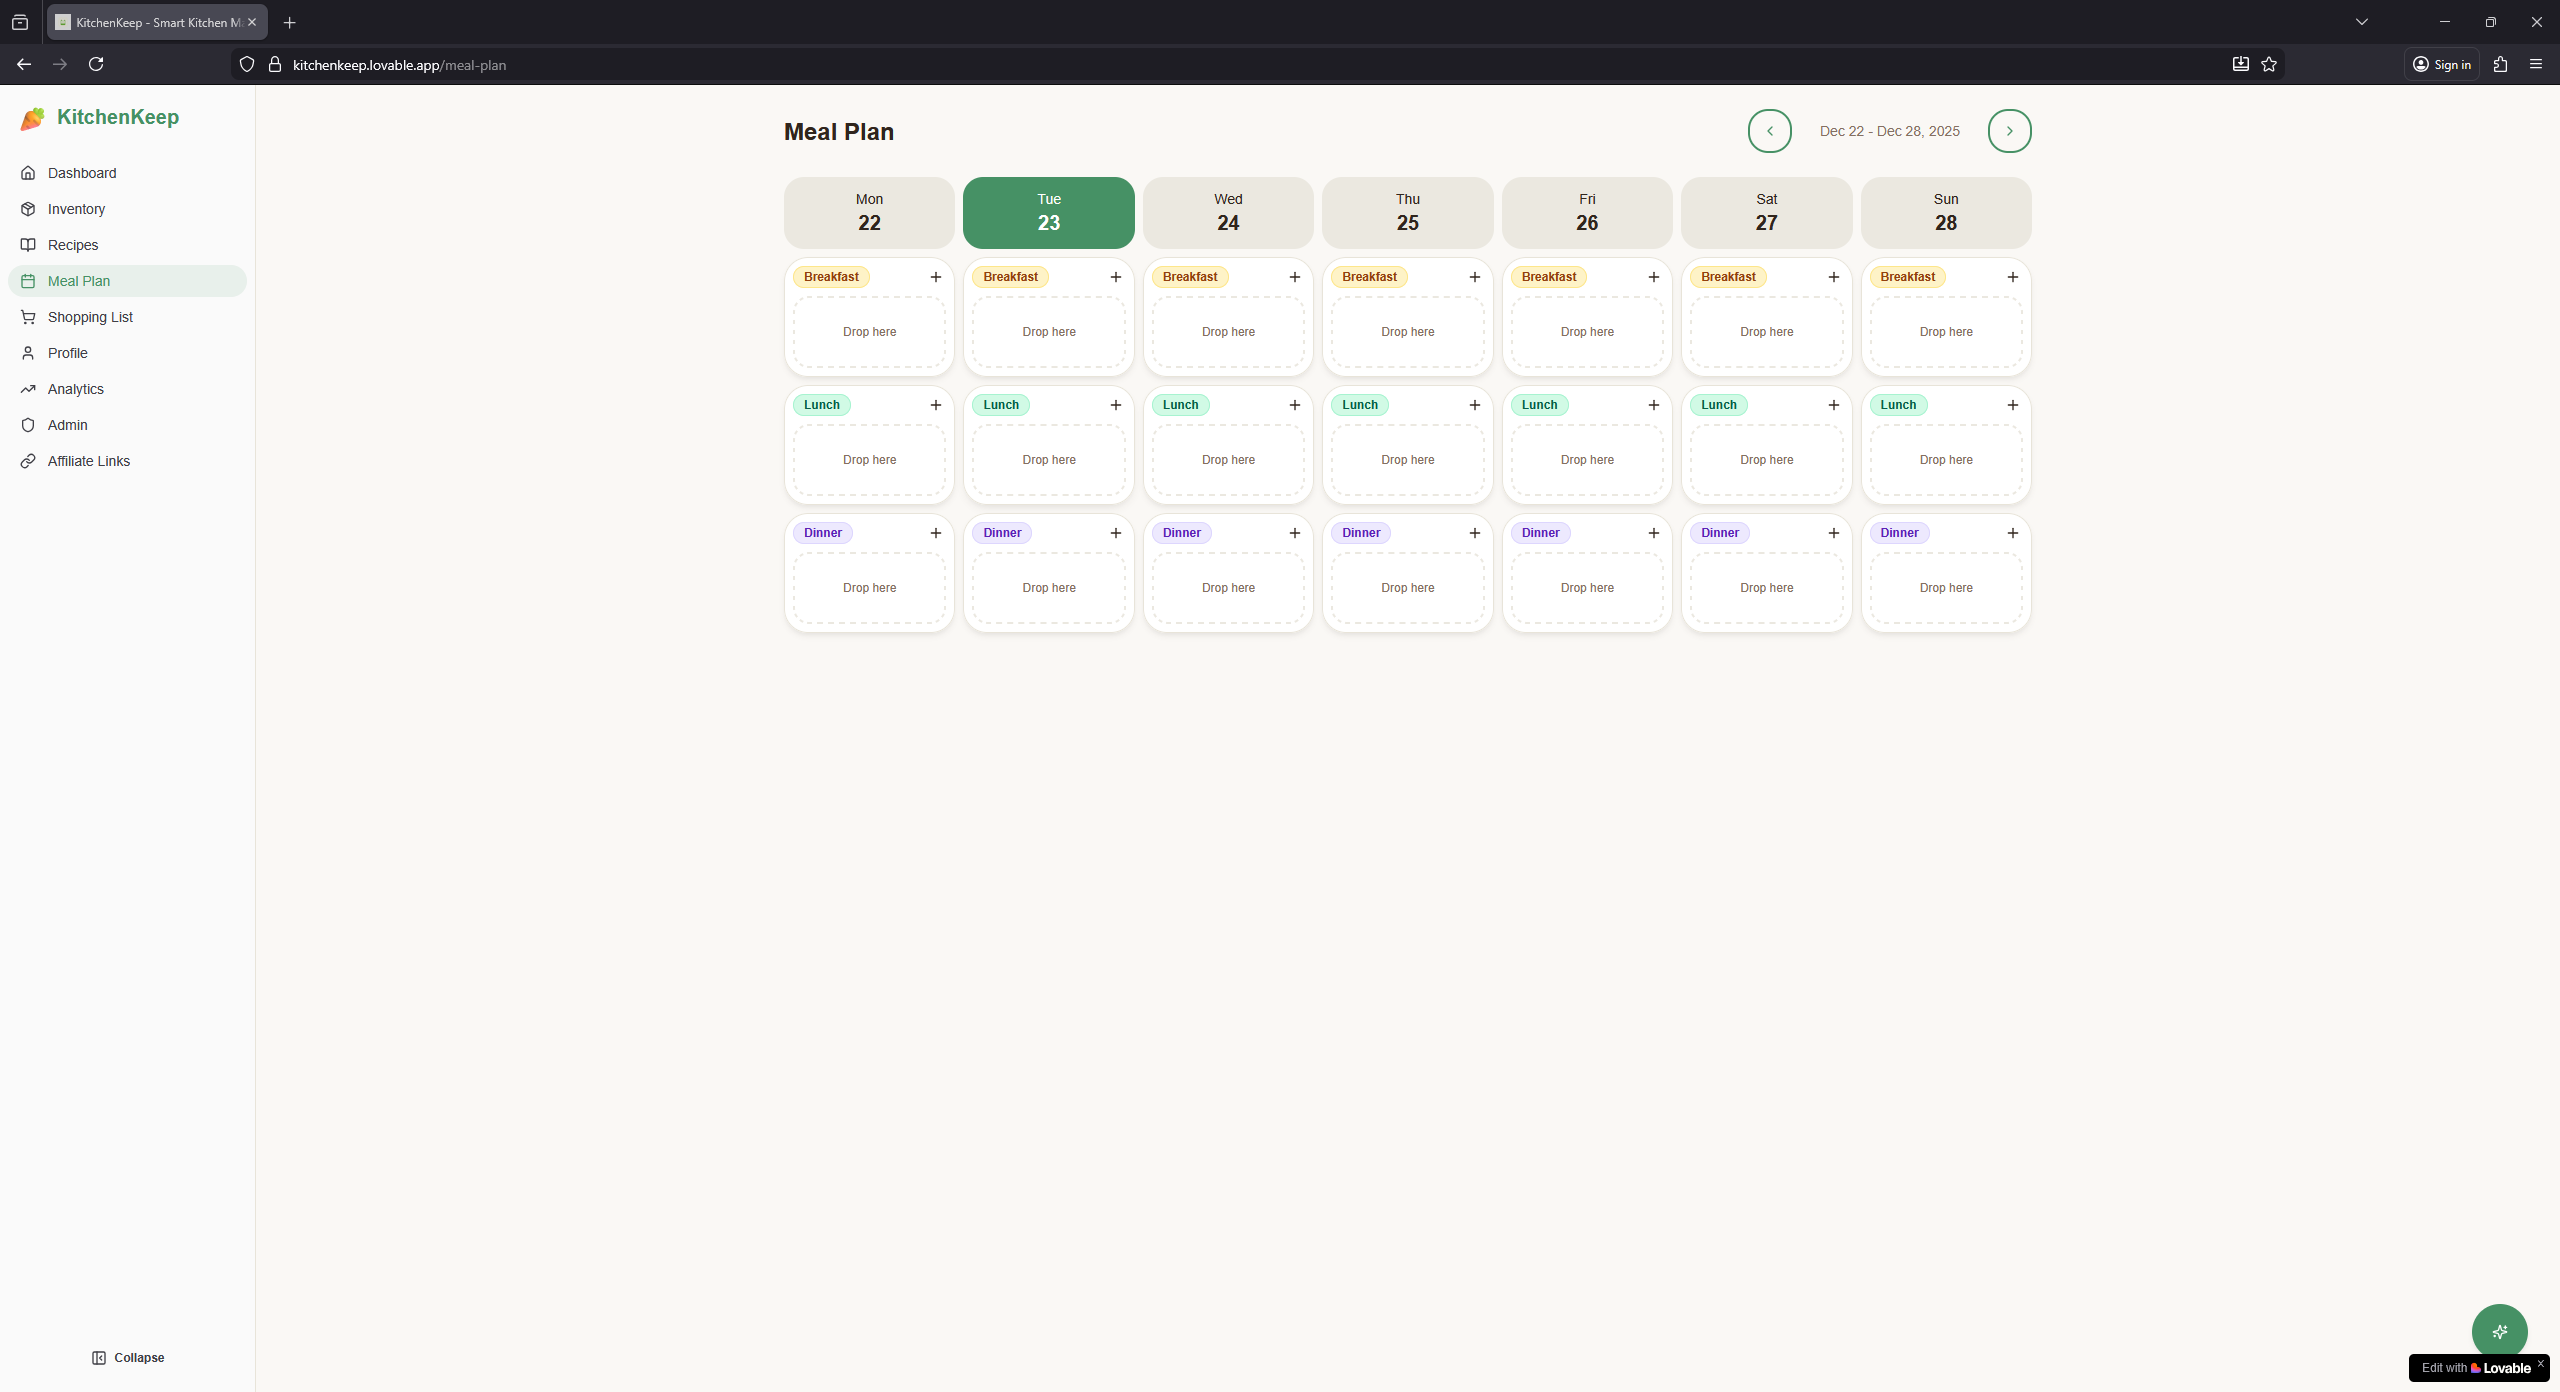This screenshot has height=1392, width=2560.
Task: Open the Recipes page in sidebar
Action: click(x=73, y=245)
